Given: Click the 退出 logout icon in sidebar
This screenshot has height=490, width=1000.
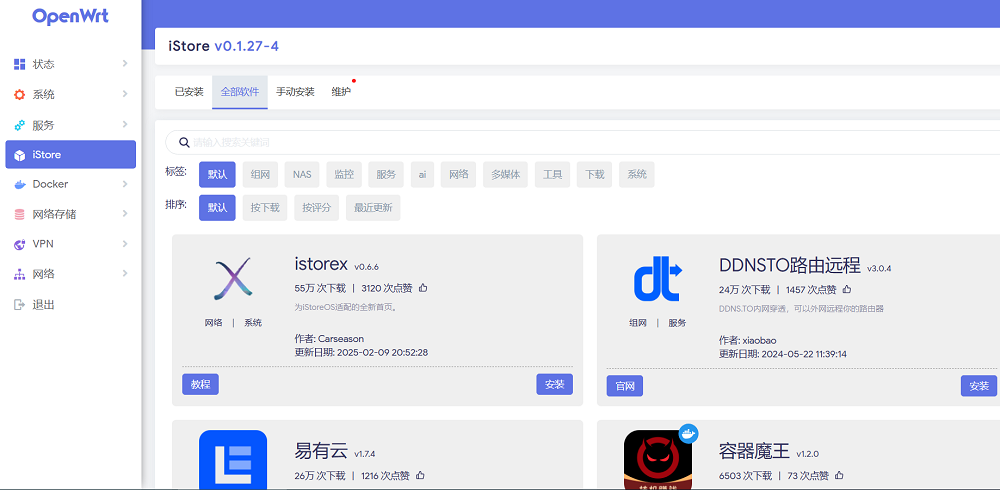Looking at the screenshot, I should coord(20,304).
